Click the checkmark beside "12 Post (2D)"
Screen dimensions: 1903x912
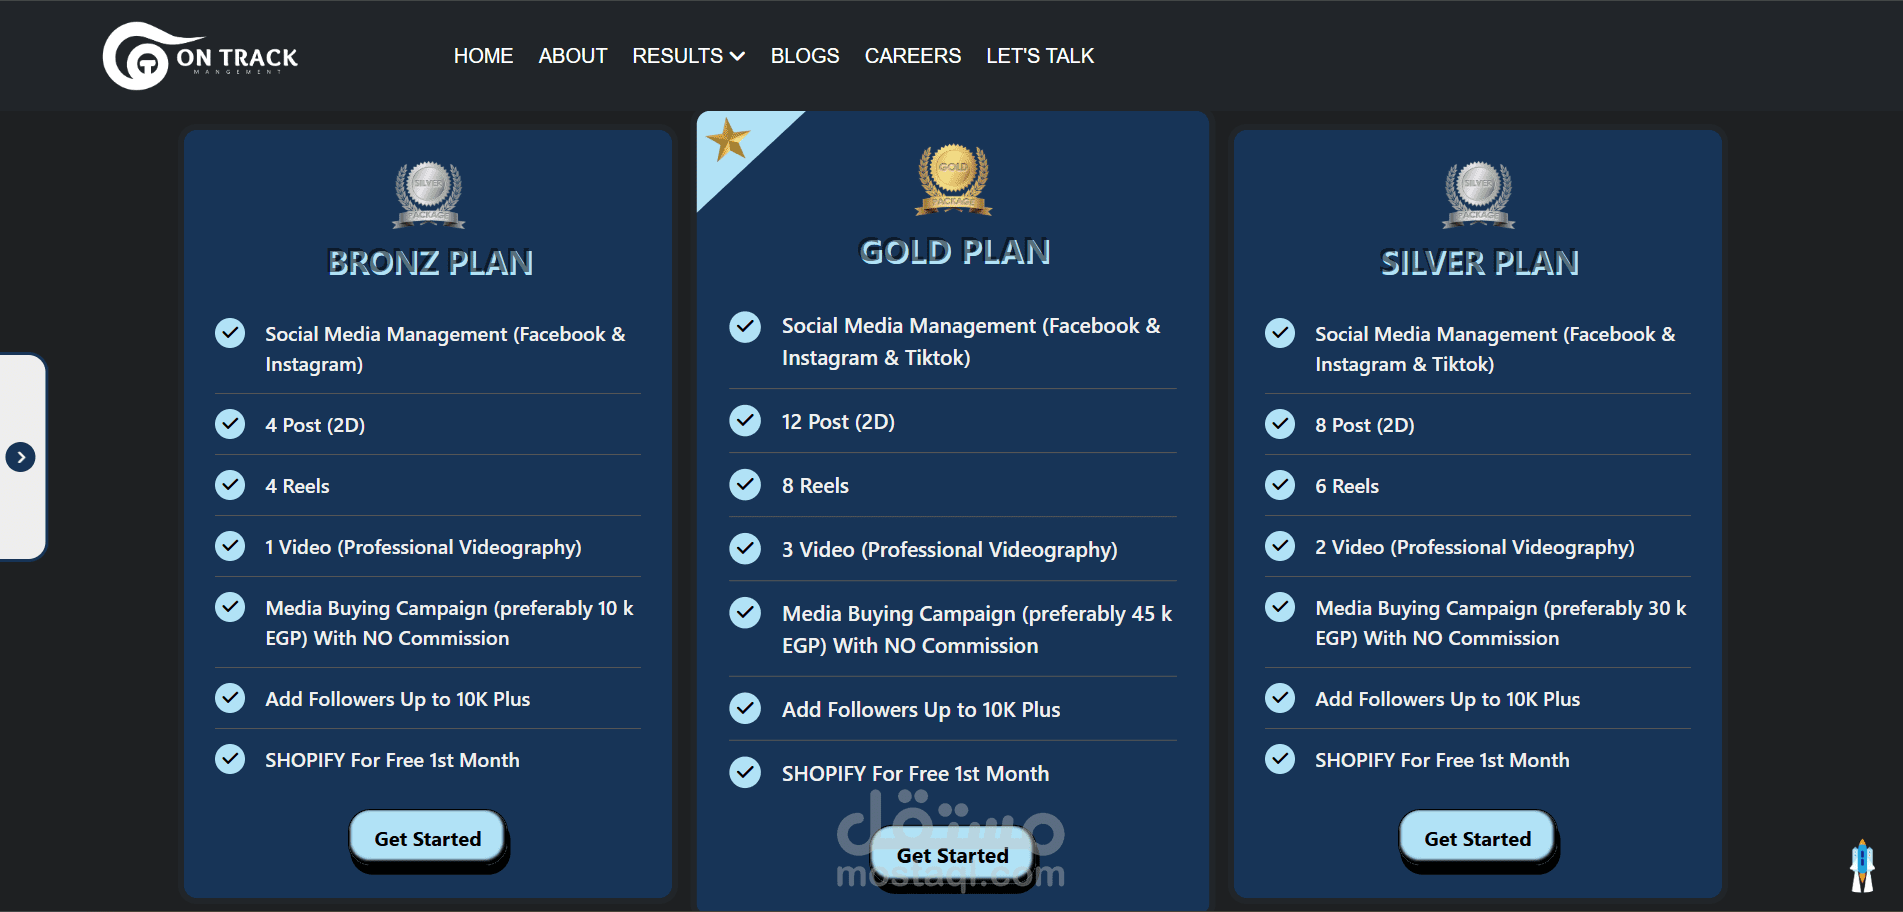pos(745,421)
